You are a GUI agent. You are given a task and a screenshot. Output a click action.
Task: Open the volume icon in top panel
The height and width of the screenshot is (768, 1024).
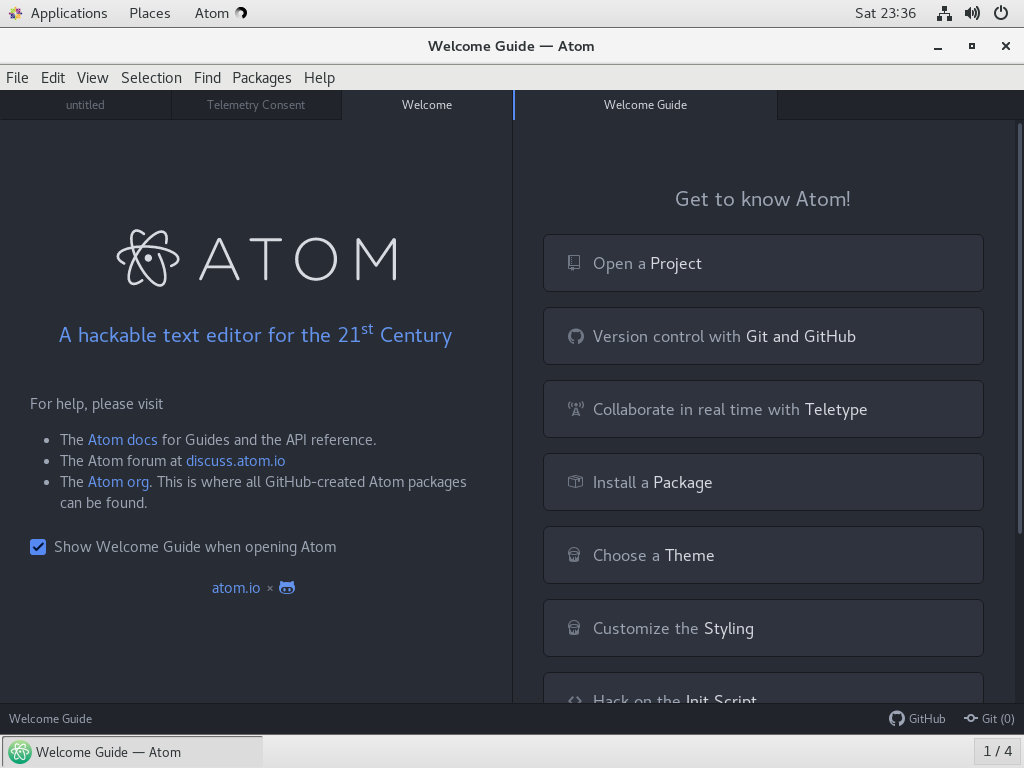(972, 13)
